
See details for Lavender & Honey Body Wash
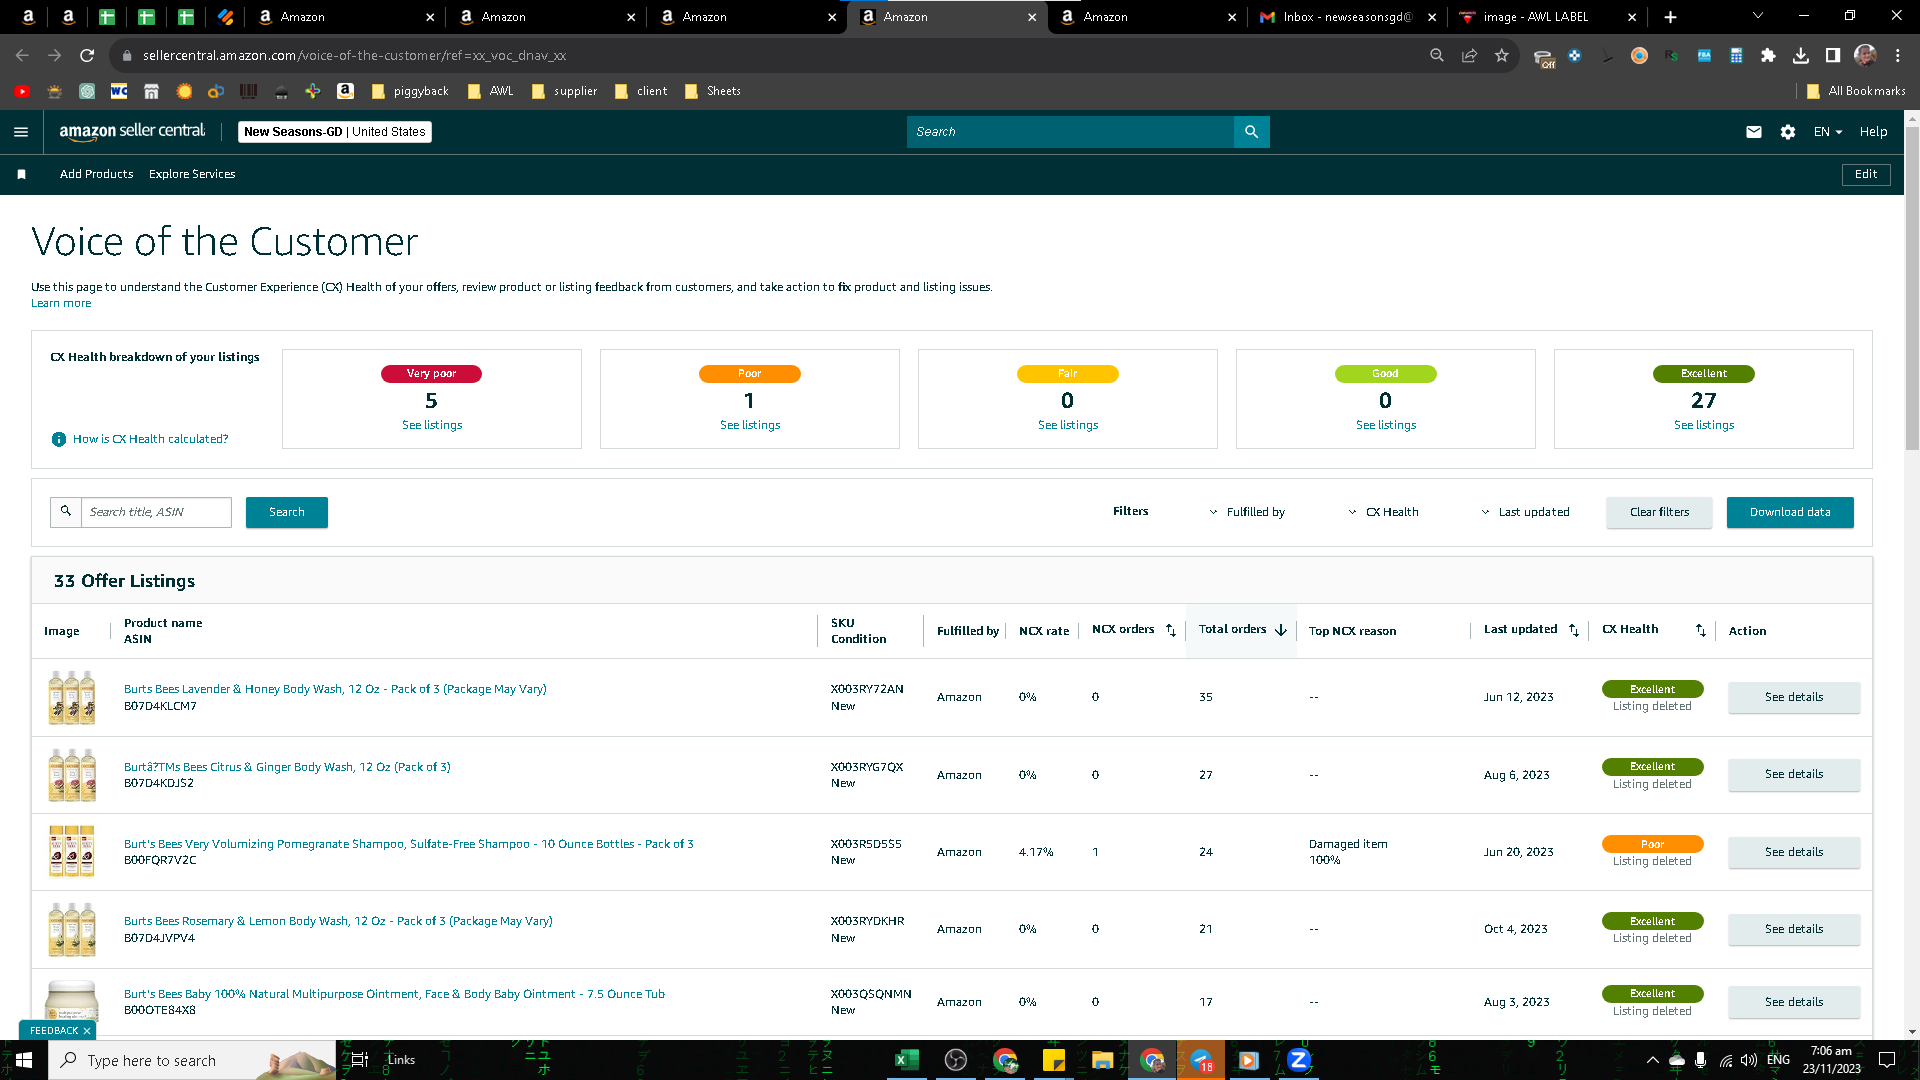pos(1794,697)
